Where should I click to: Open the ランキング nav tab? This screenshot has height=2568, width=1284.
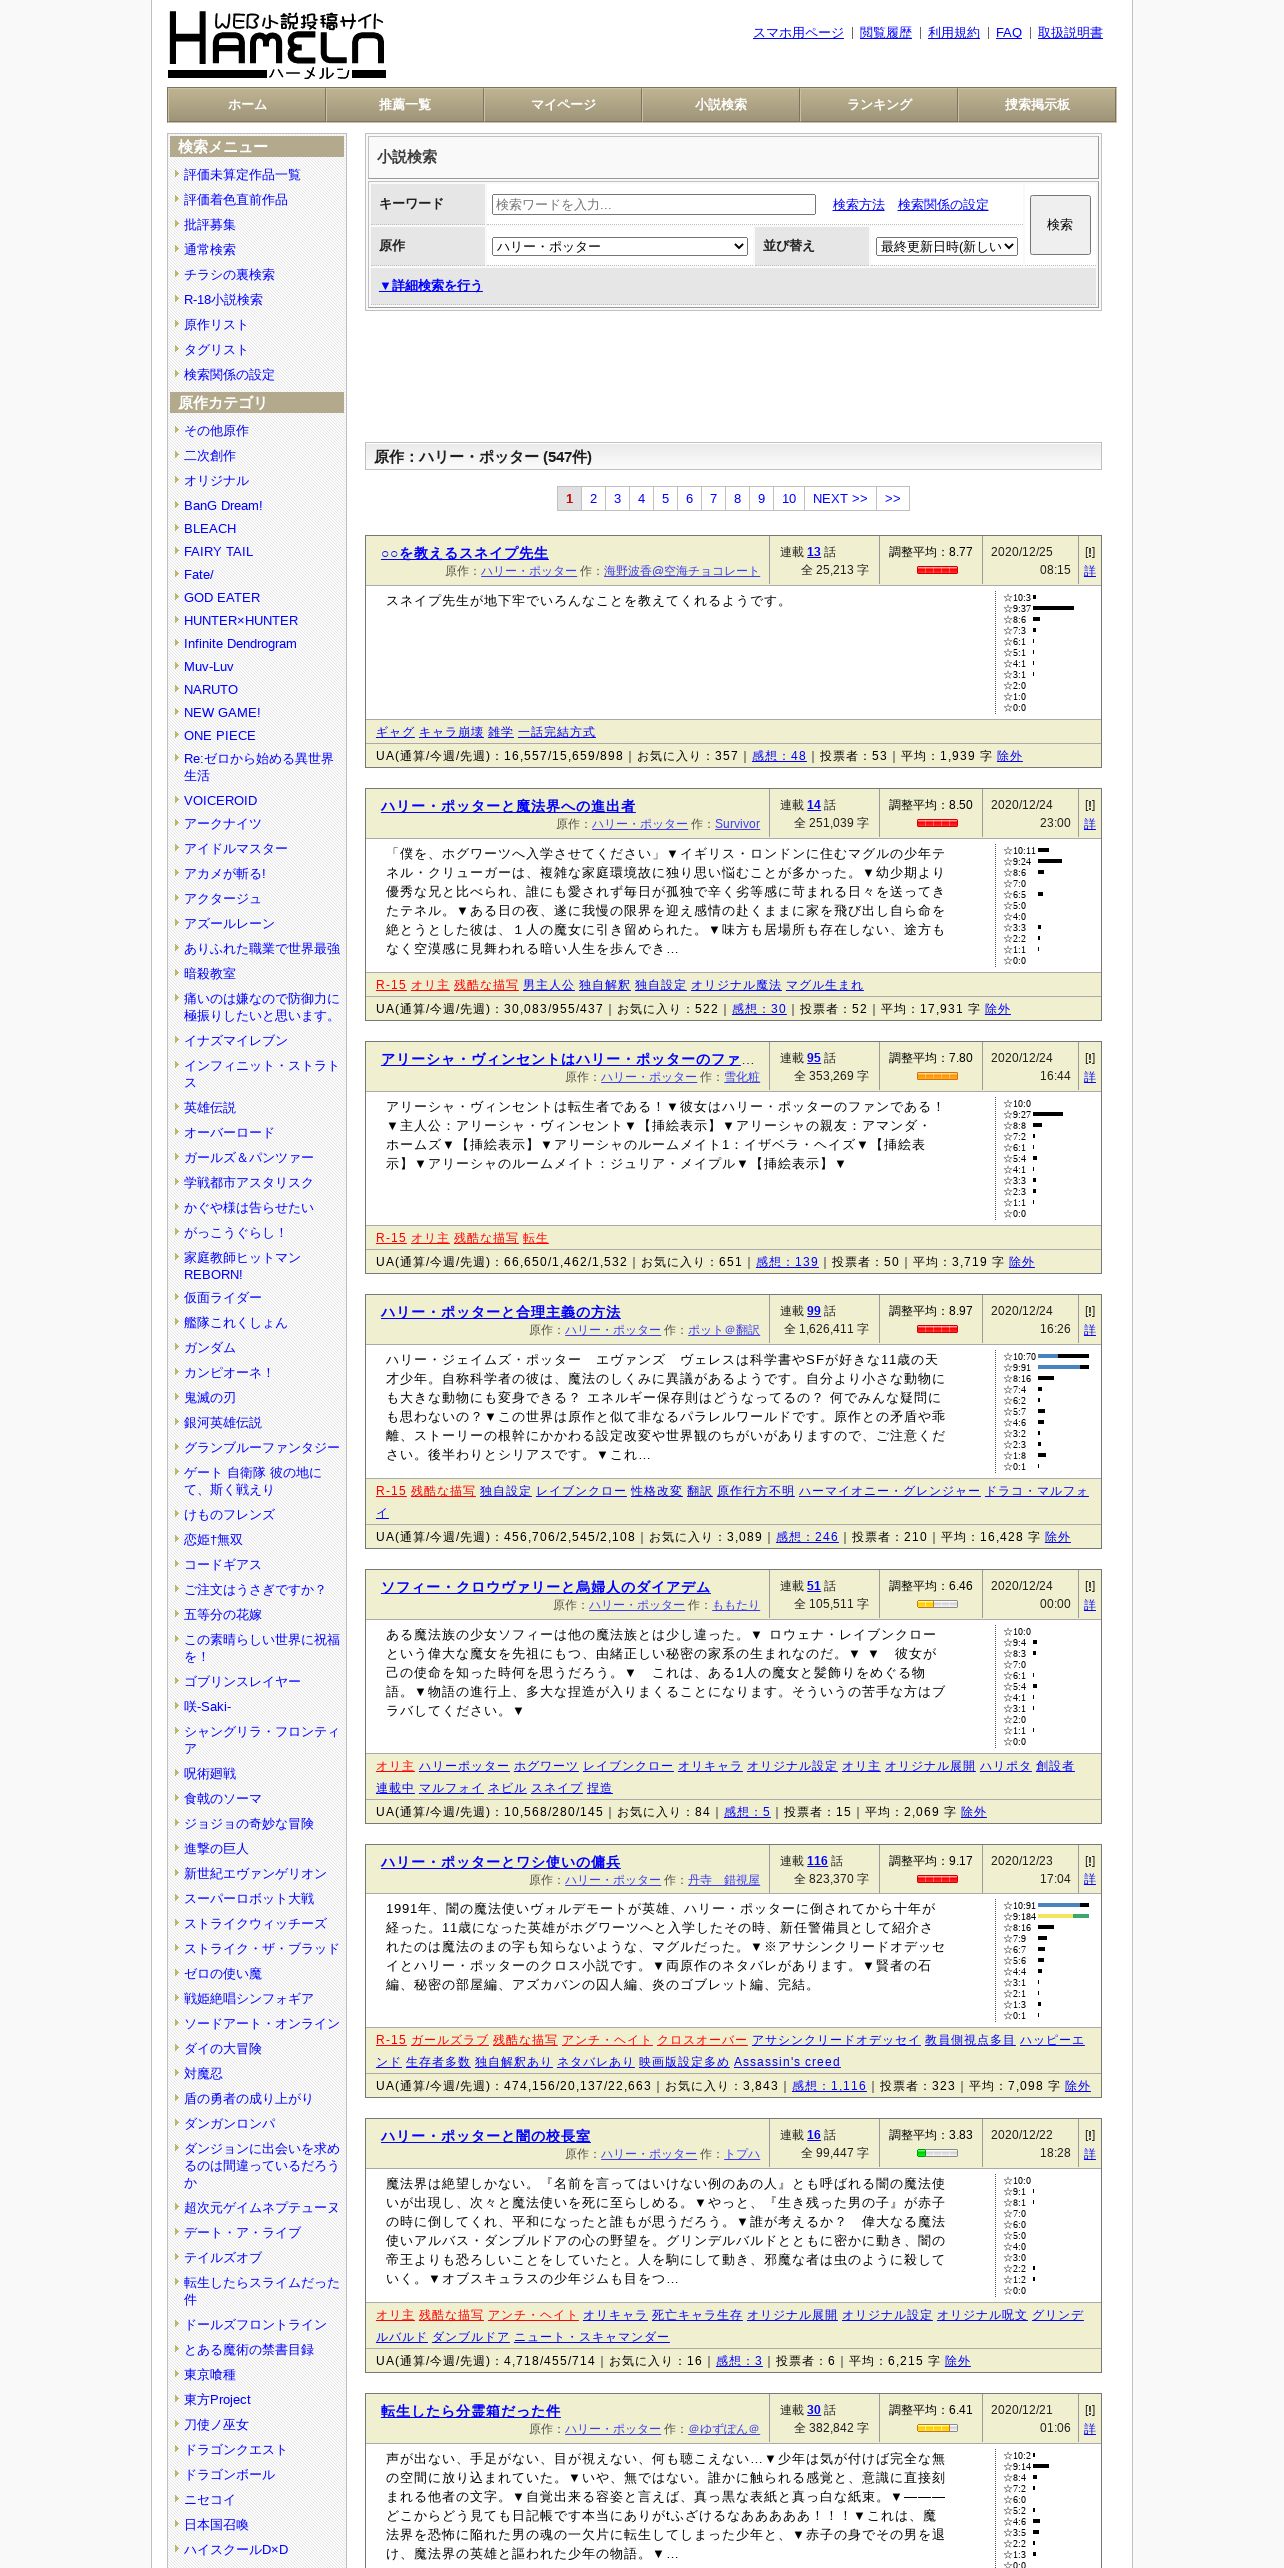(x=879, y=104)
